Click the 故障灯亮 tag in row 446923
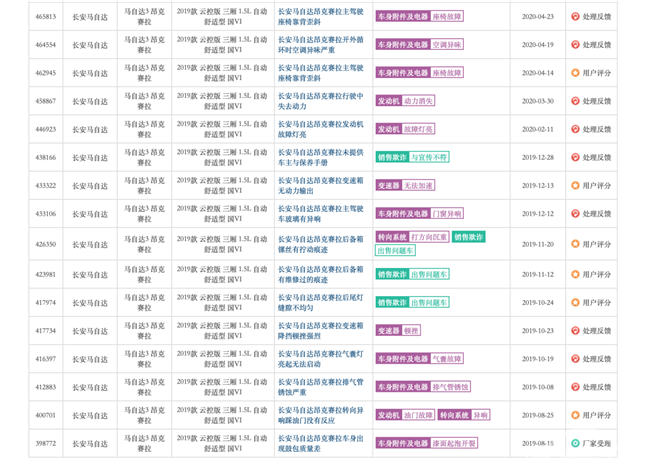The image size is (650, 476). [418, 129]
